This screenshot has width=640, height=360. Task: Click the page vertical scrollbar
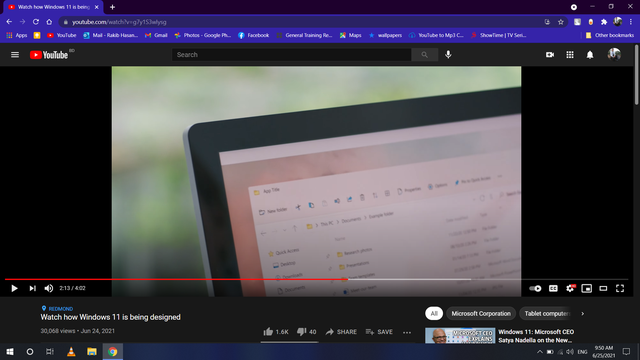(637, 74)
